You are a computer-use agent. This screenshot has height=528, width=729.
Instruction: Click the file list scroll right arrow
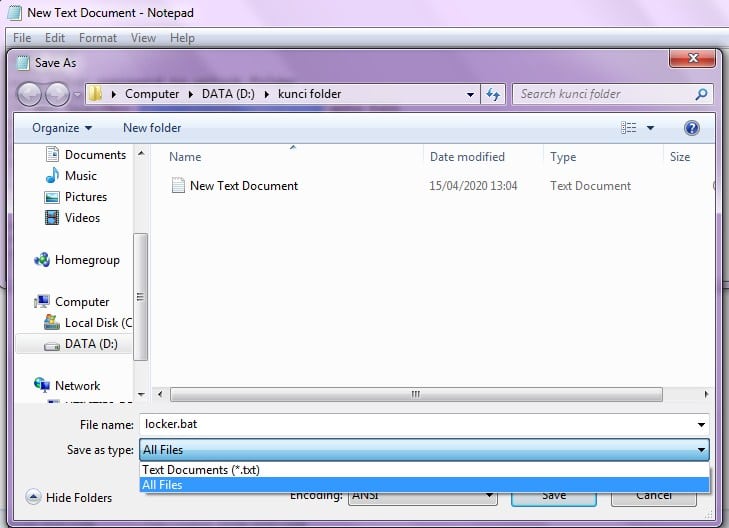pos(706,395)
